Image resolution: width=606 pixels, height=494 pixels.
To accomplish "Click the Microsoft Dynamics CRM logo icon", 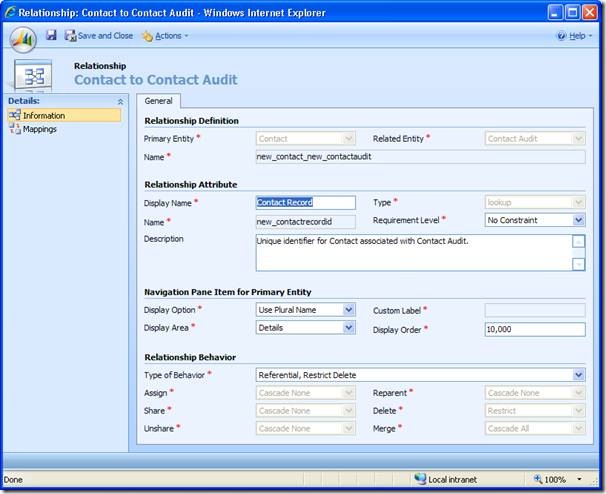I will [x=22, y=38].
